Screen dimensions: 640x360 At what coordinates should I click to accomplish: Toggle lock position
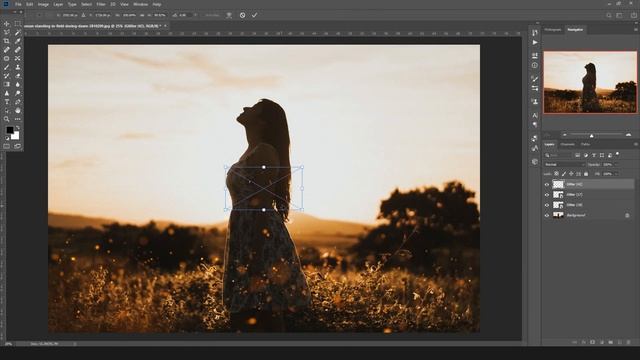point(571,174)
